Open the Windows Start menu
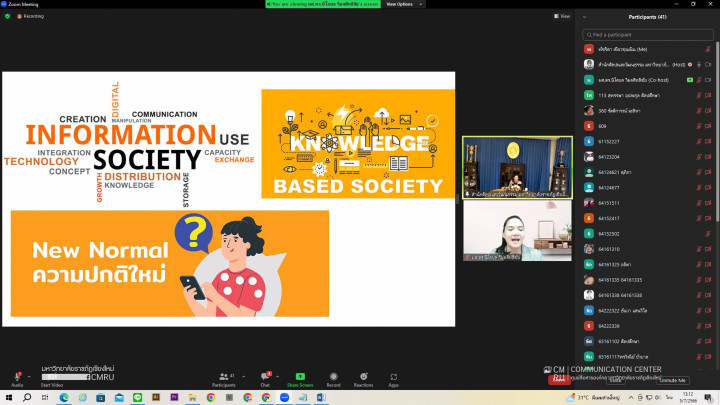Image resolution: width=720 pixels, height=405 pixels. coord(9,398)
